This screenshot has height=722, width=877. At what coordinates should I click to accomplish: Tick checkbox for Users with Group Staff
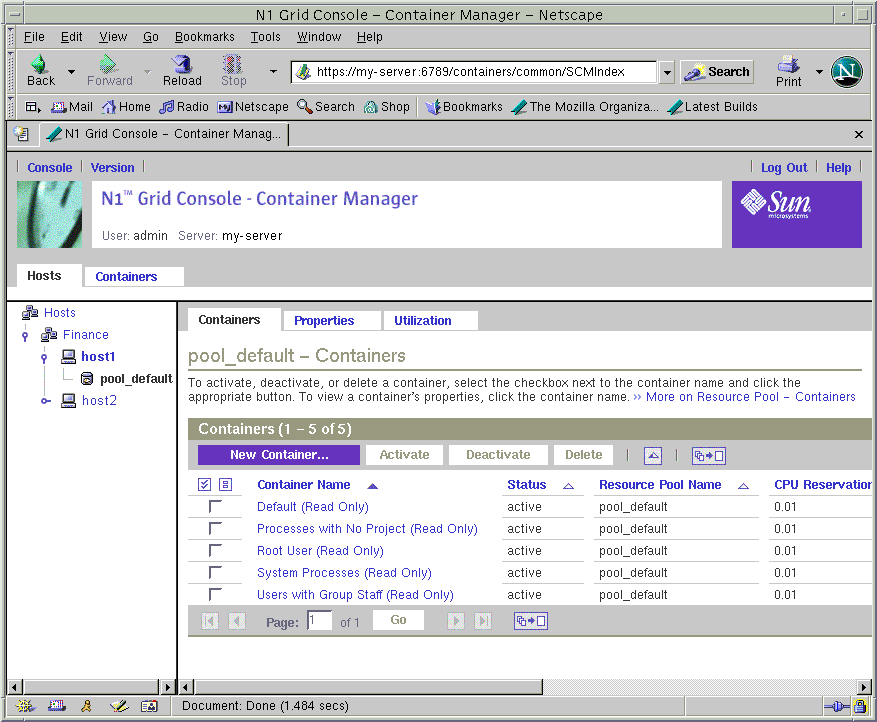[215, 594]
